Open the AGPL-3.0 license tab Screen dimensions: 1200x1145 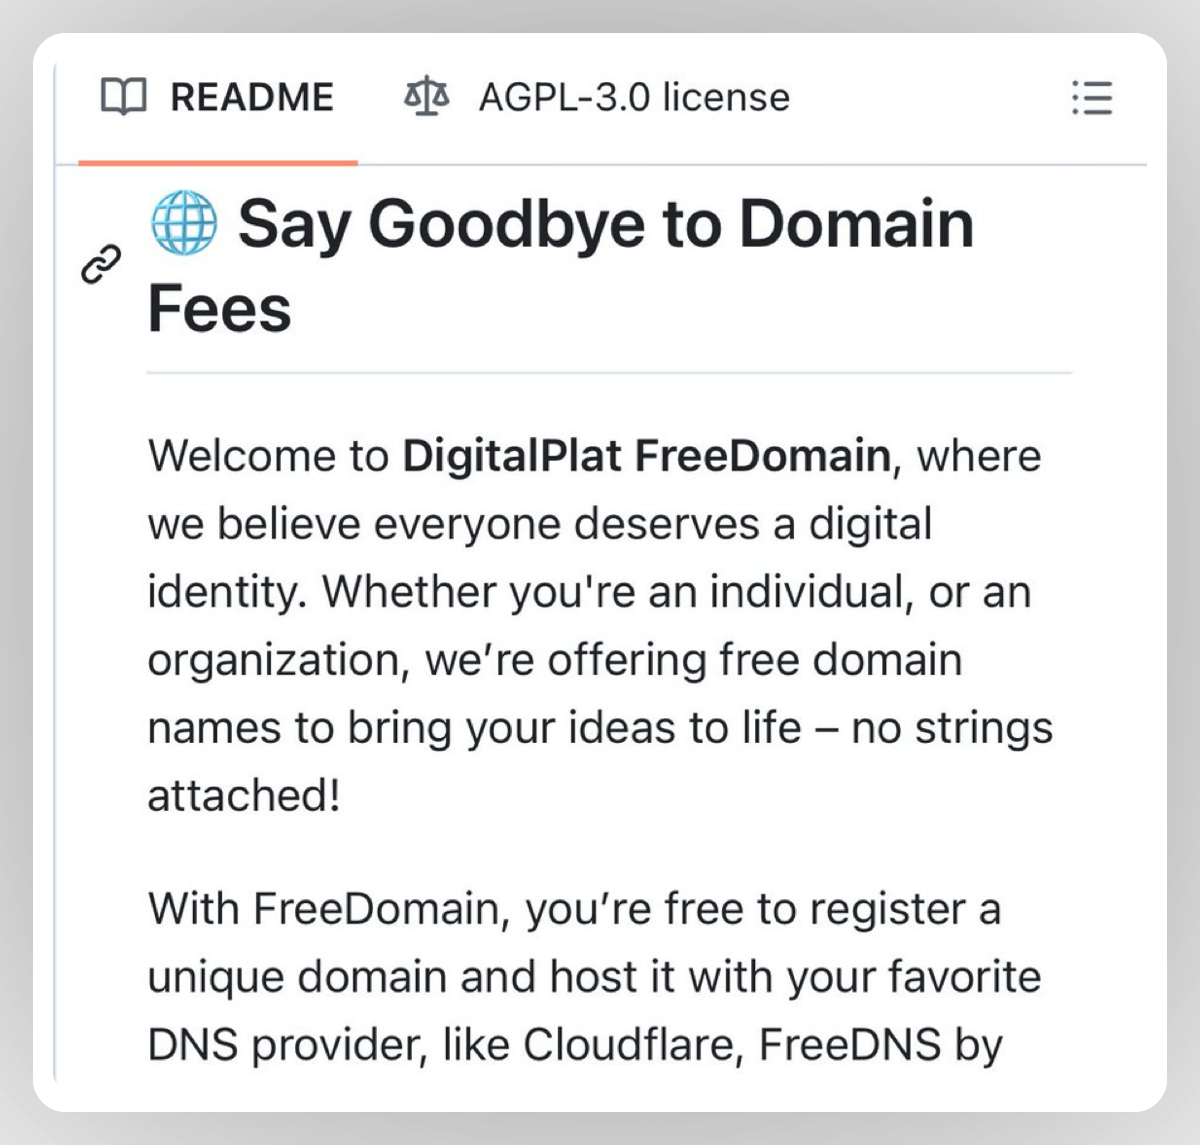(x=633, y=98)
